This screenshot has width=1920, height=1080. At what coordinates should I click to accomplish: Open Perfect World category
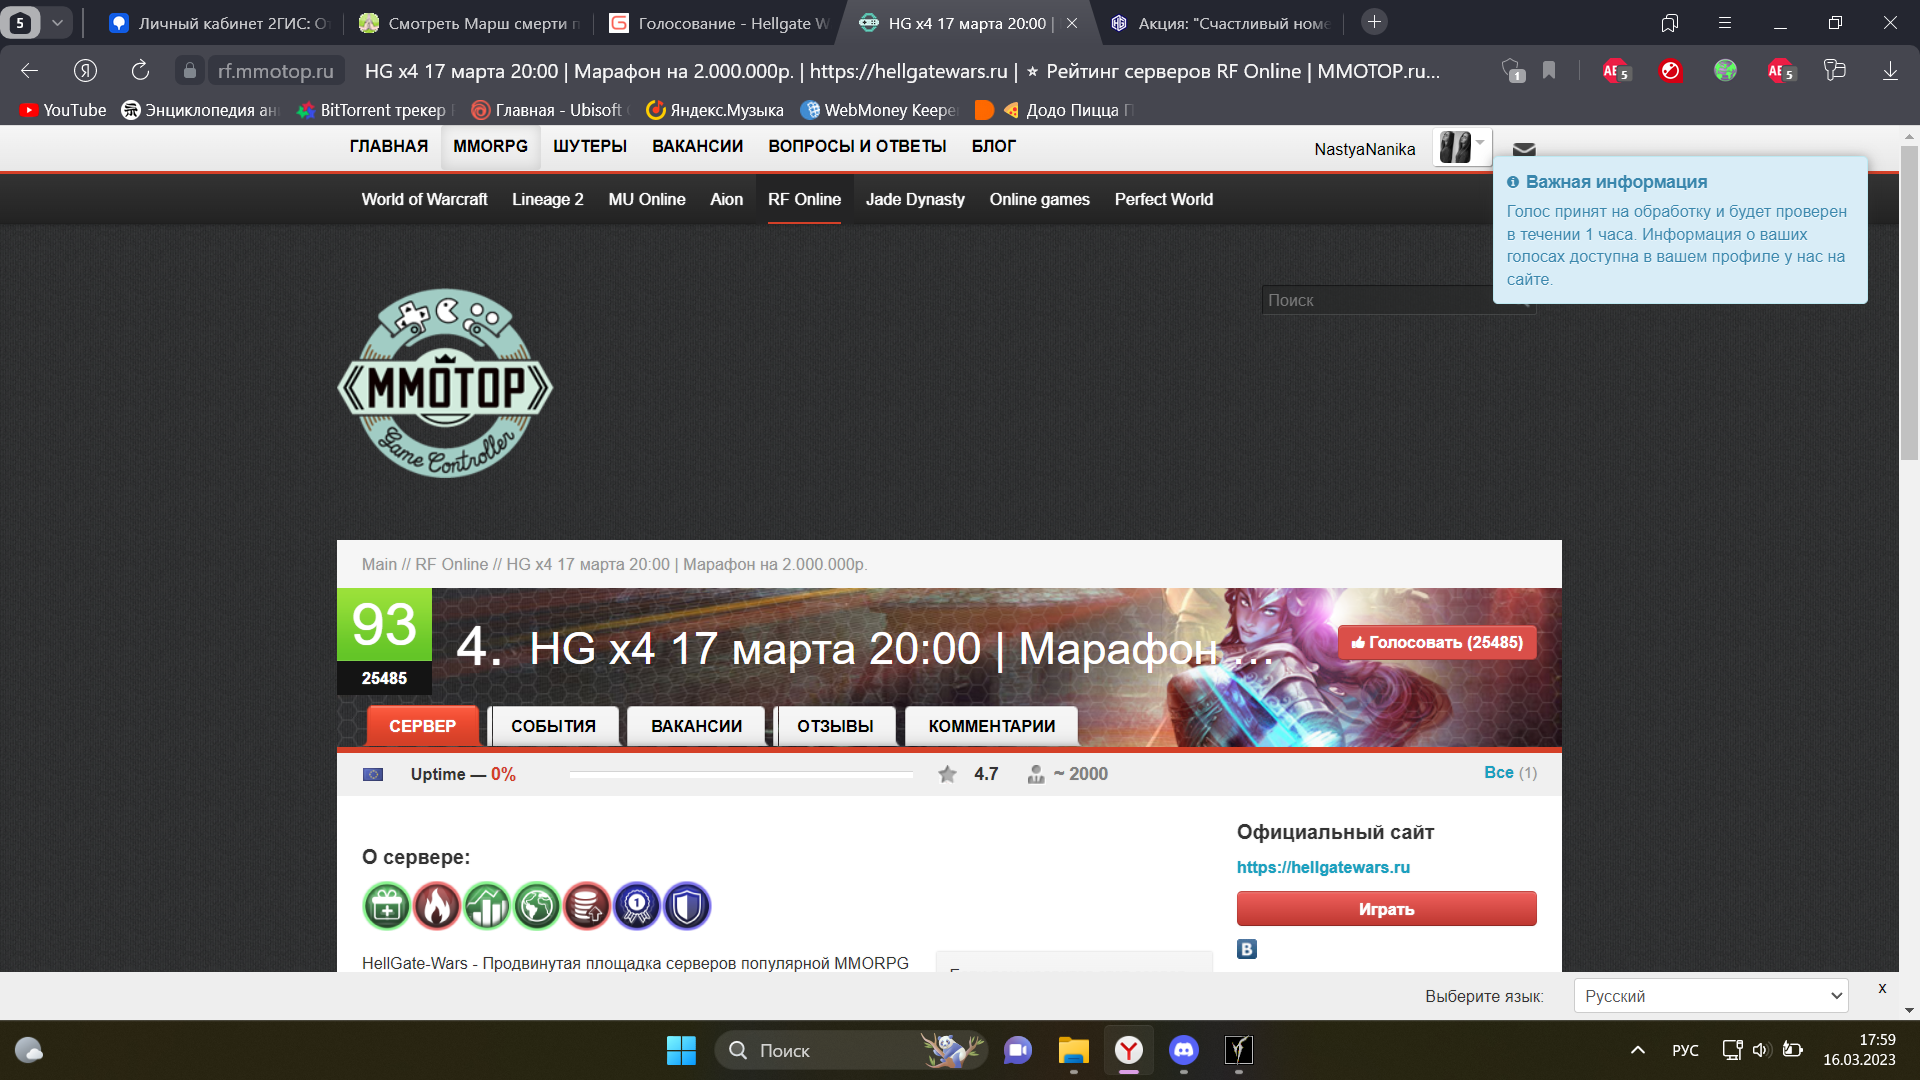pos(1163,199)
